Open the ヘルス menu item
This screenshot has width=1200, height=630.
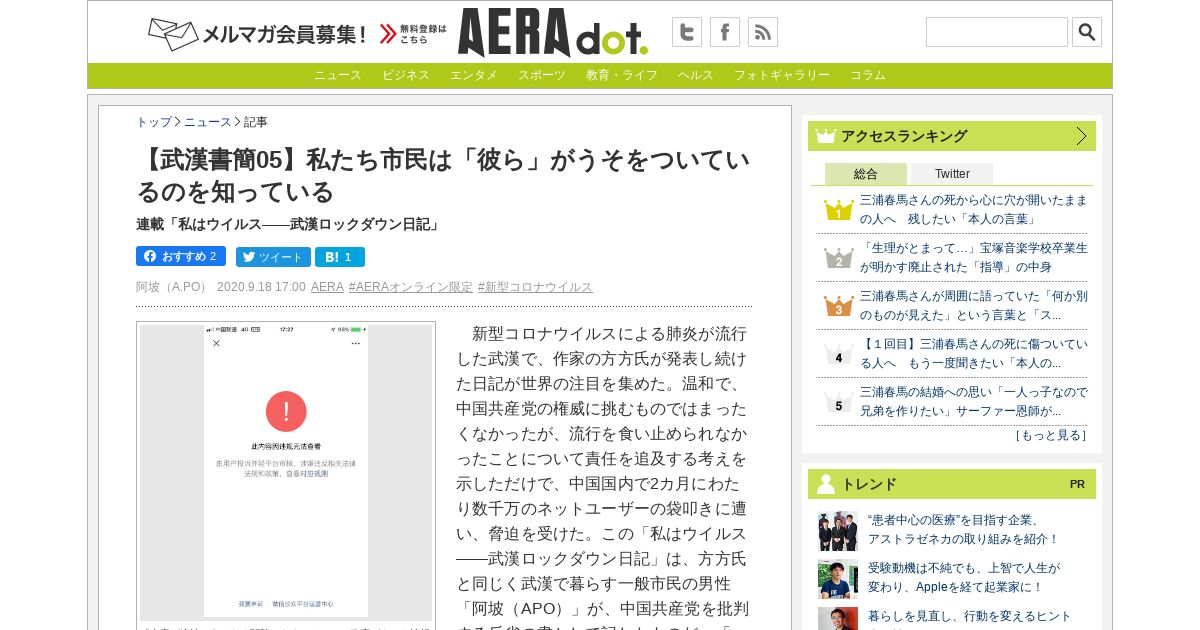696,76
